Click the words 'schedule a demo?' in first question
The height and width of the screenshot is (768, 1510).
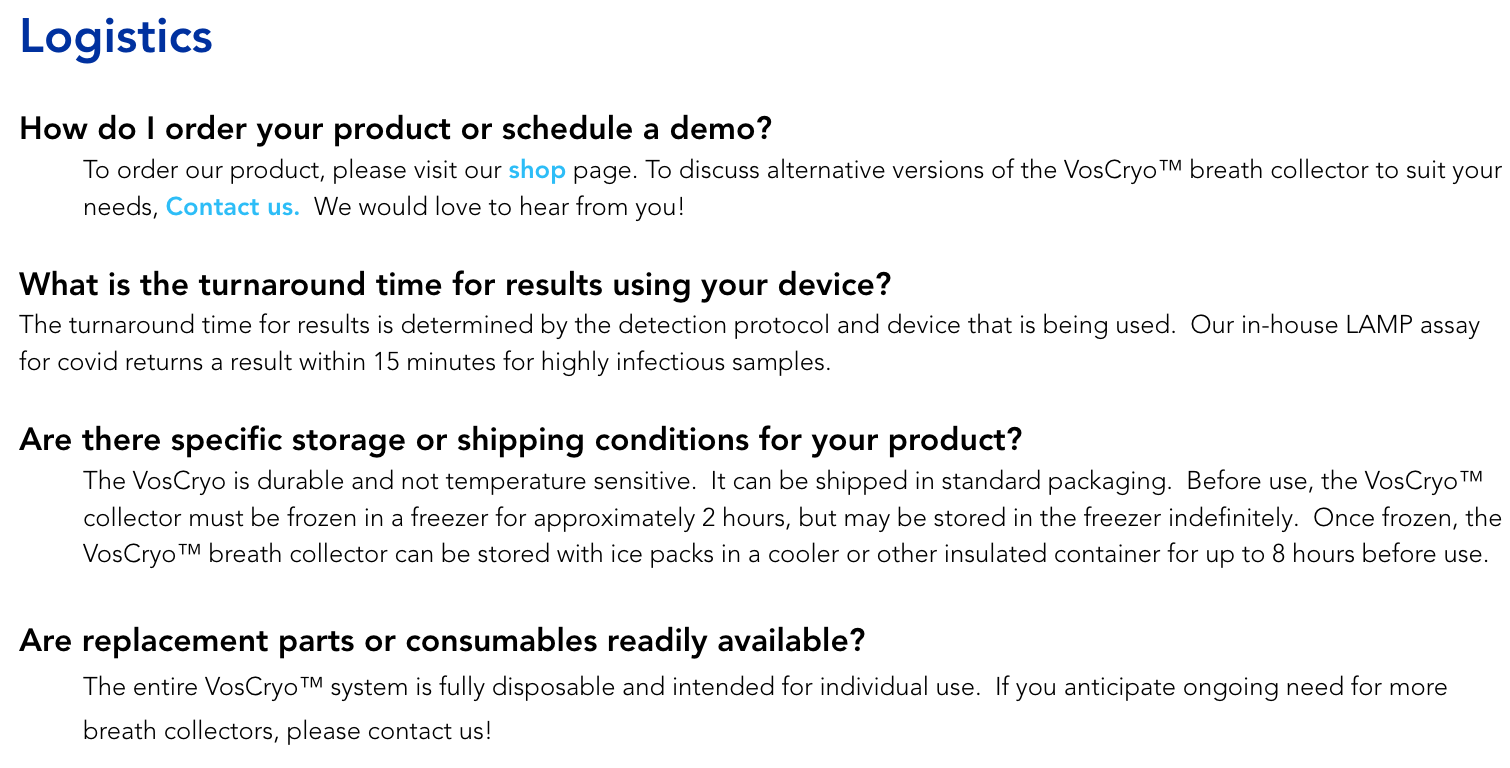coord(637,129)
